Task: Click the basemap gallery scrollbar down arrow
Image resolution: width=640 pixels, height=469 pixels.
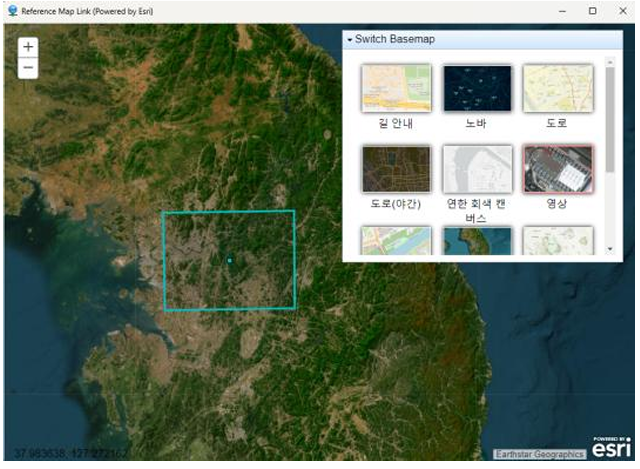Action: click(610, 249)
